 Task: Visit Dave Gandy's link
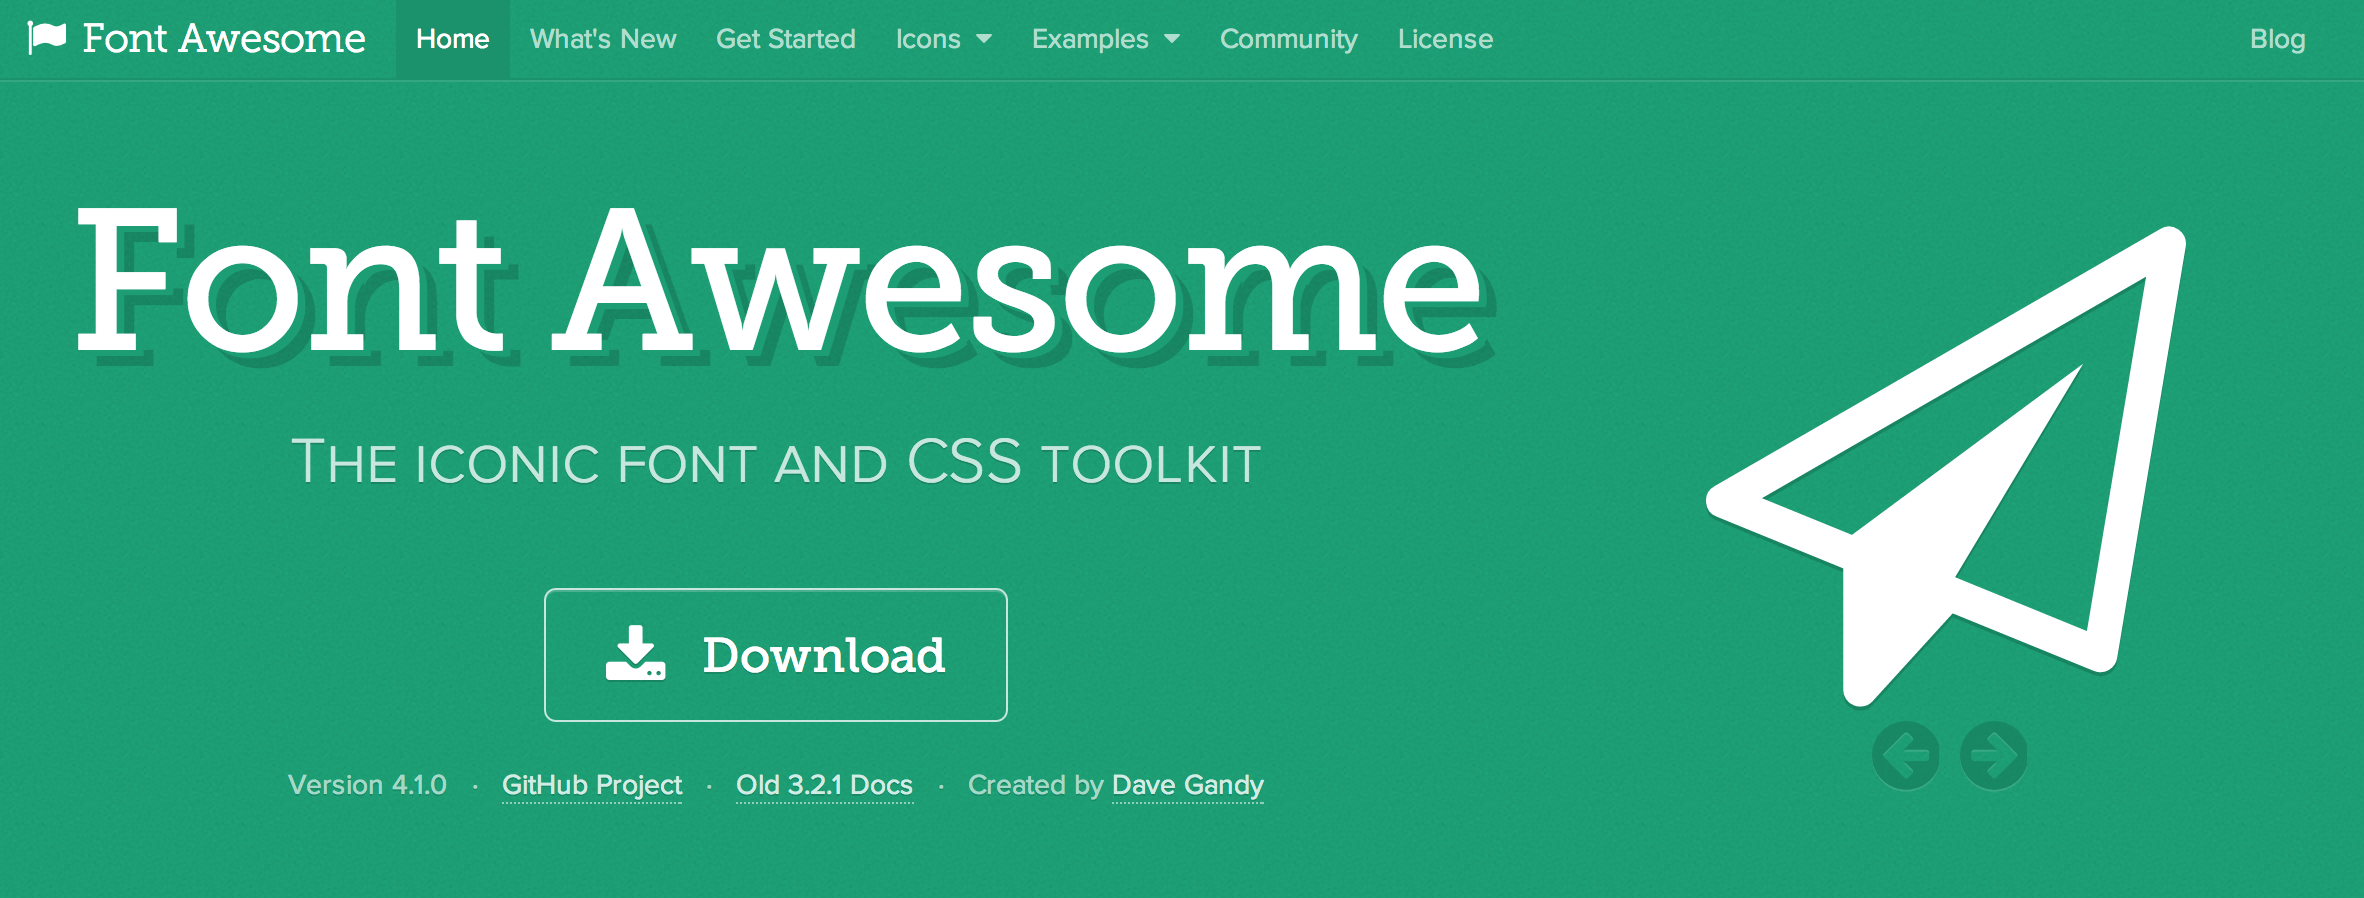[x=1188, y=785]
